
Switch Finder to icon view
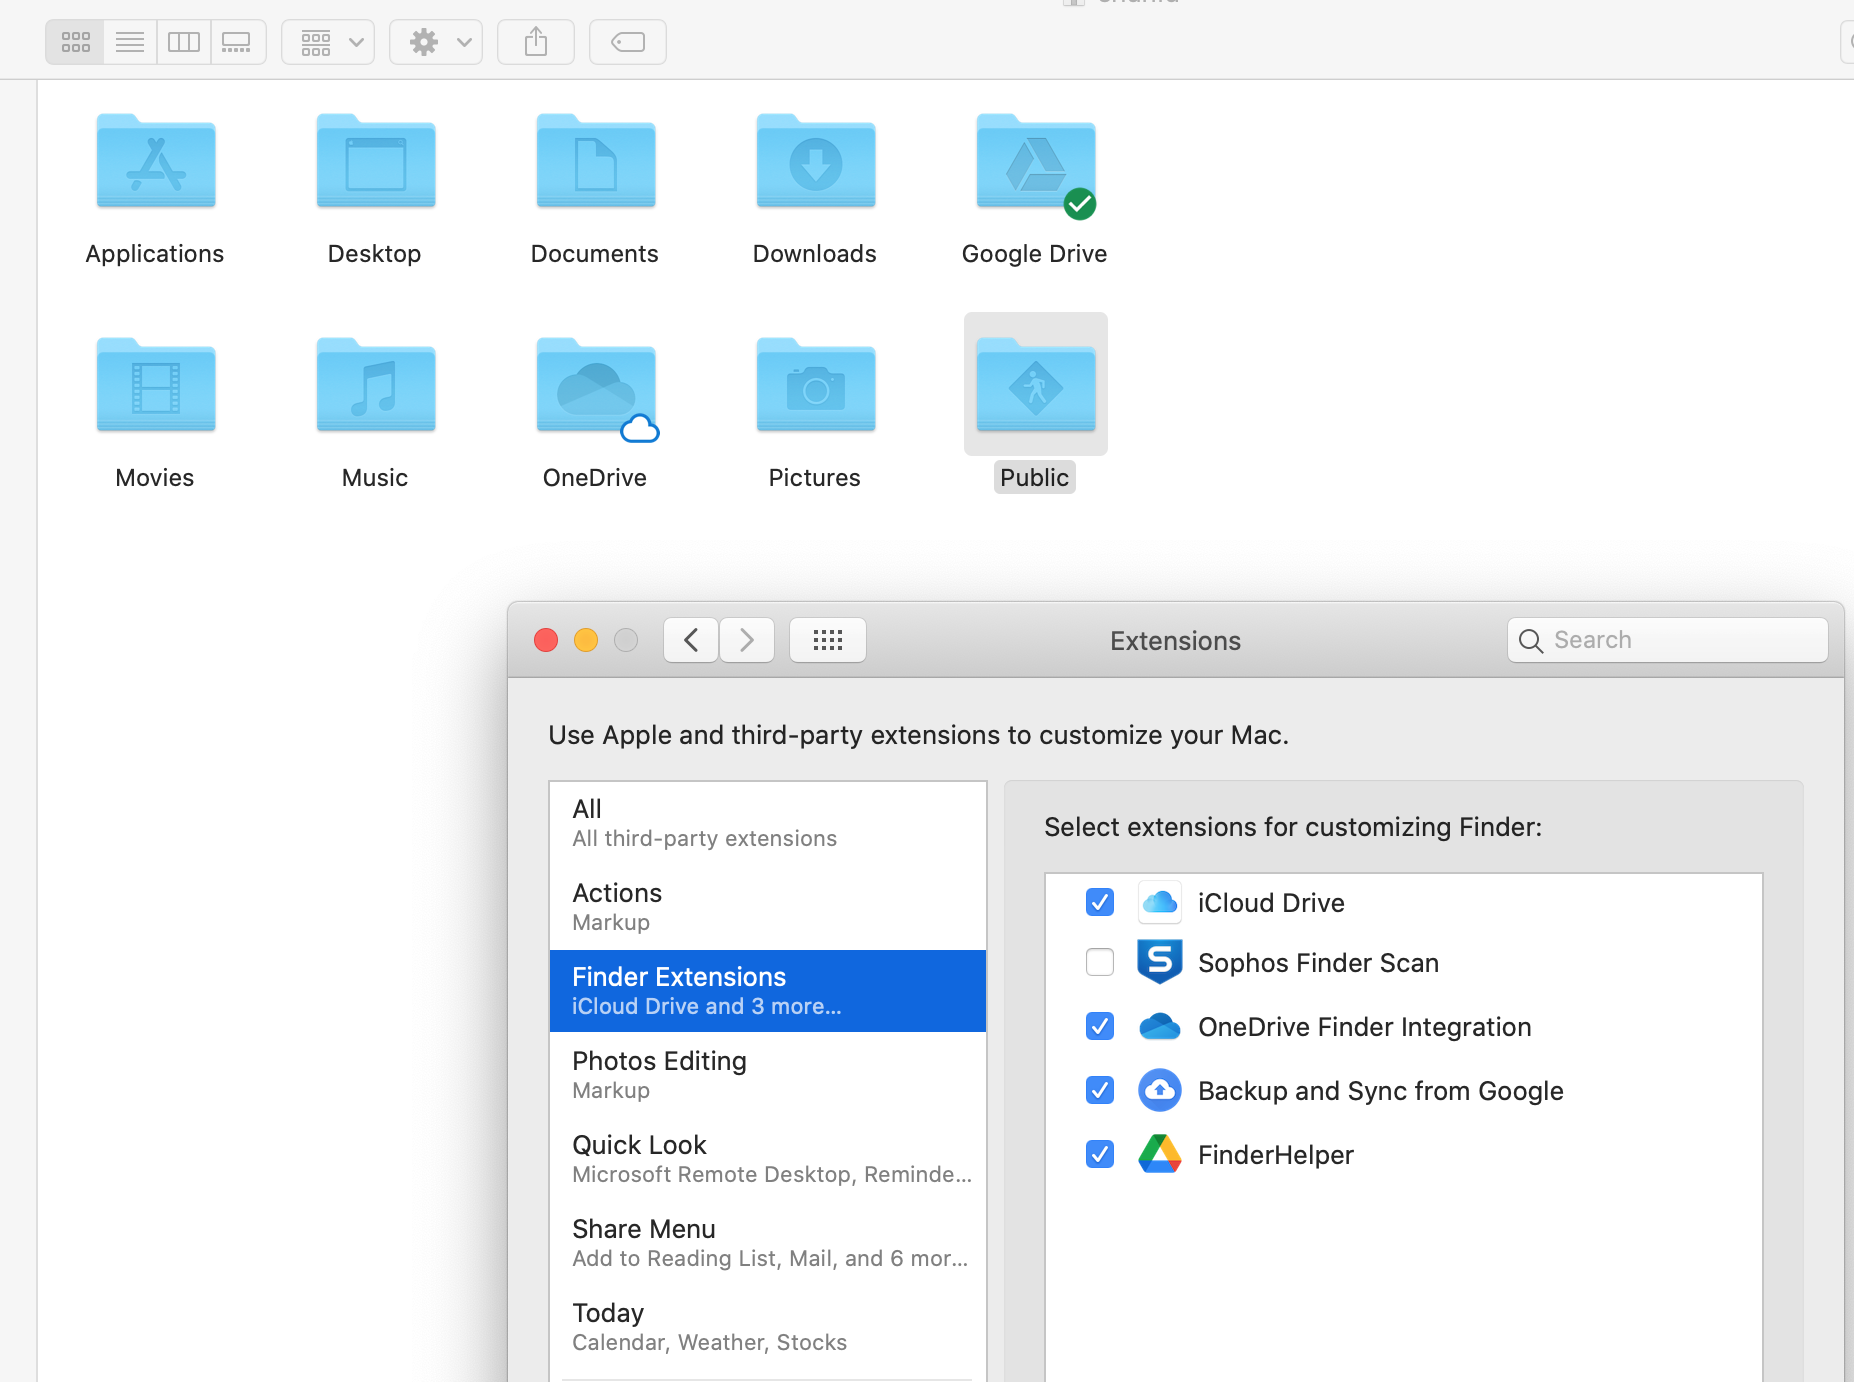click(76, 42)
